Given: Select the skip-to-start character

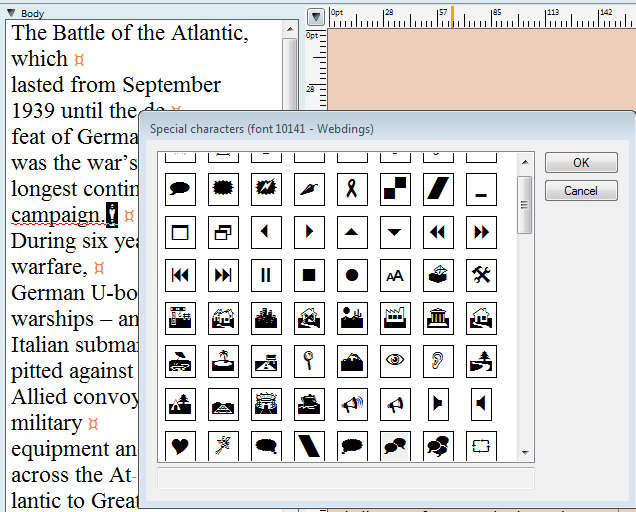Looking at the screenshot, I should pyautogui.click(x=180, y=275).
